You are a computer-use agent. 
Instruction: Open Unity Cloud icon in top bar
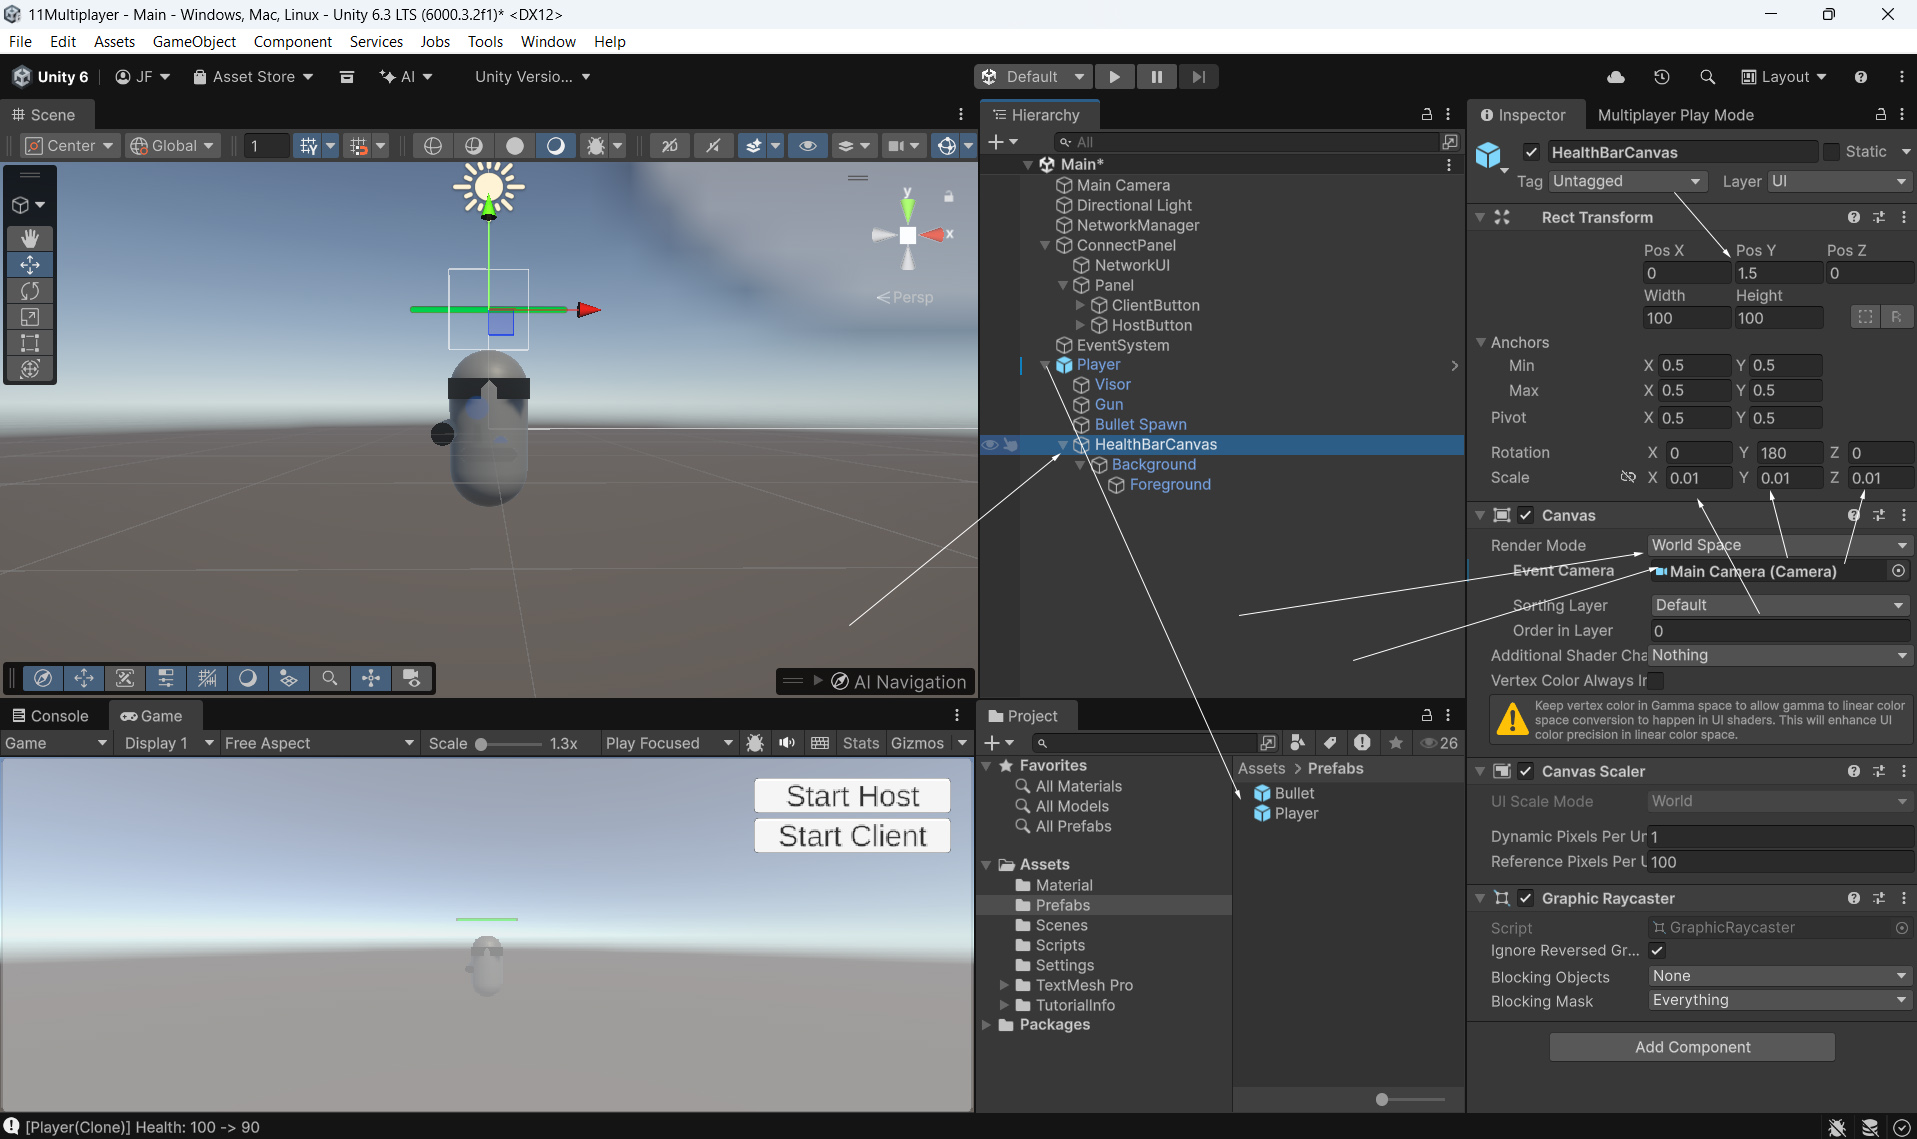(x=1615, y=77)
